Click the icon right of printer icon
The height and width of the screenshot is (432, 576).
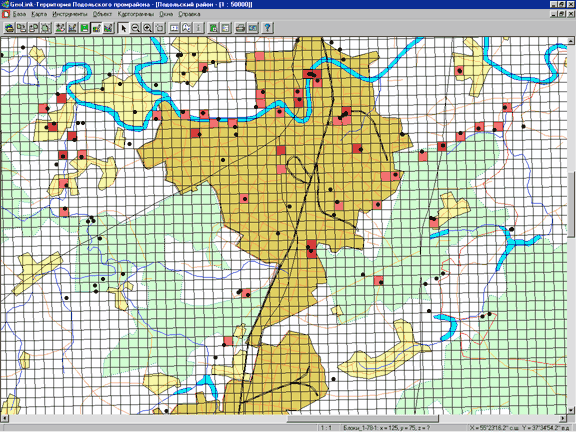253,28
